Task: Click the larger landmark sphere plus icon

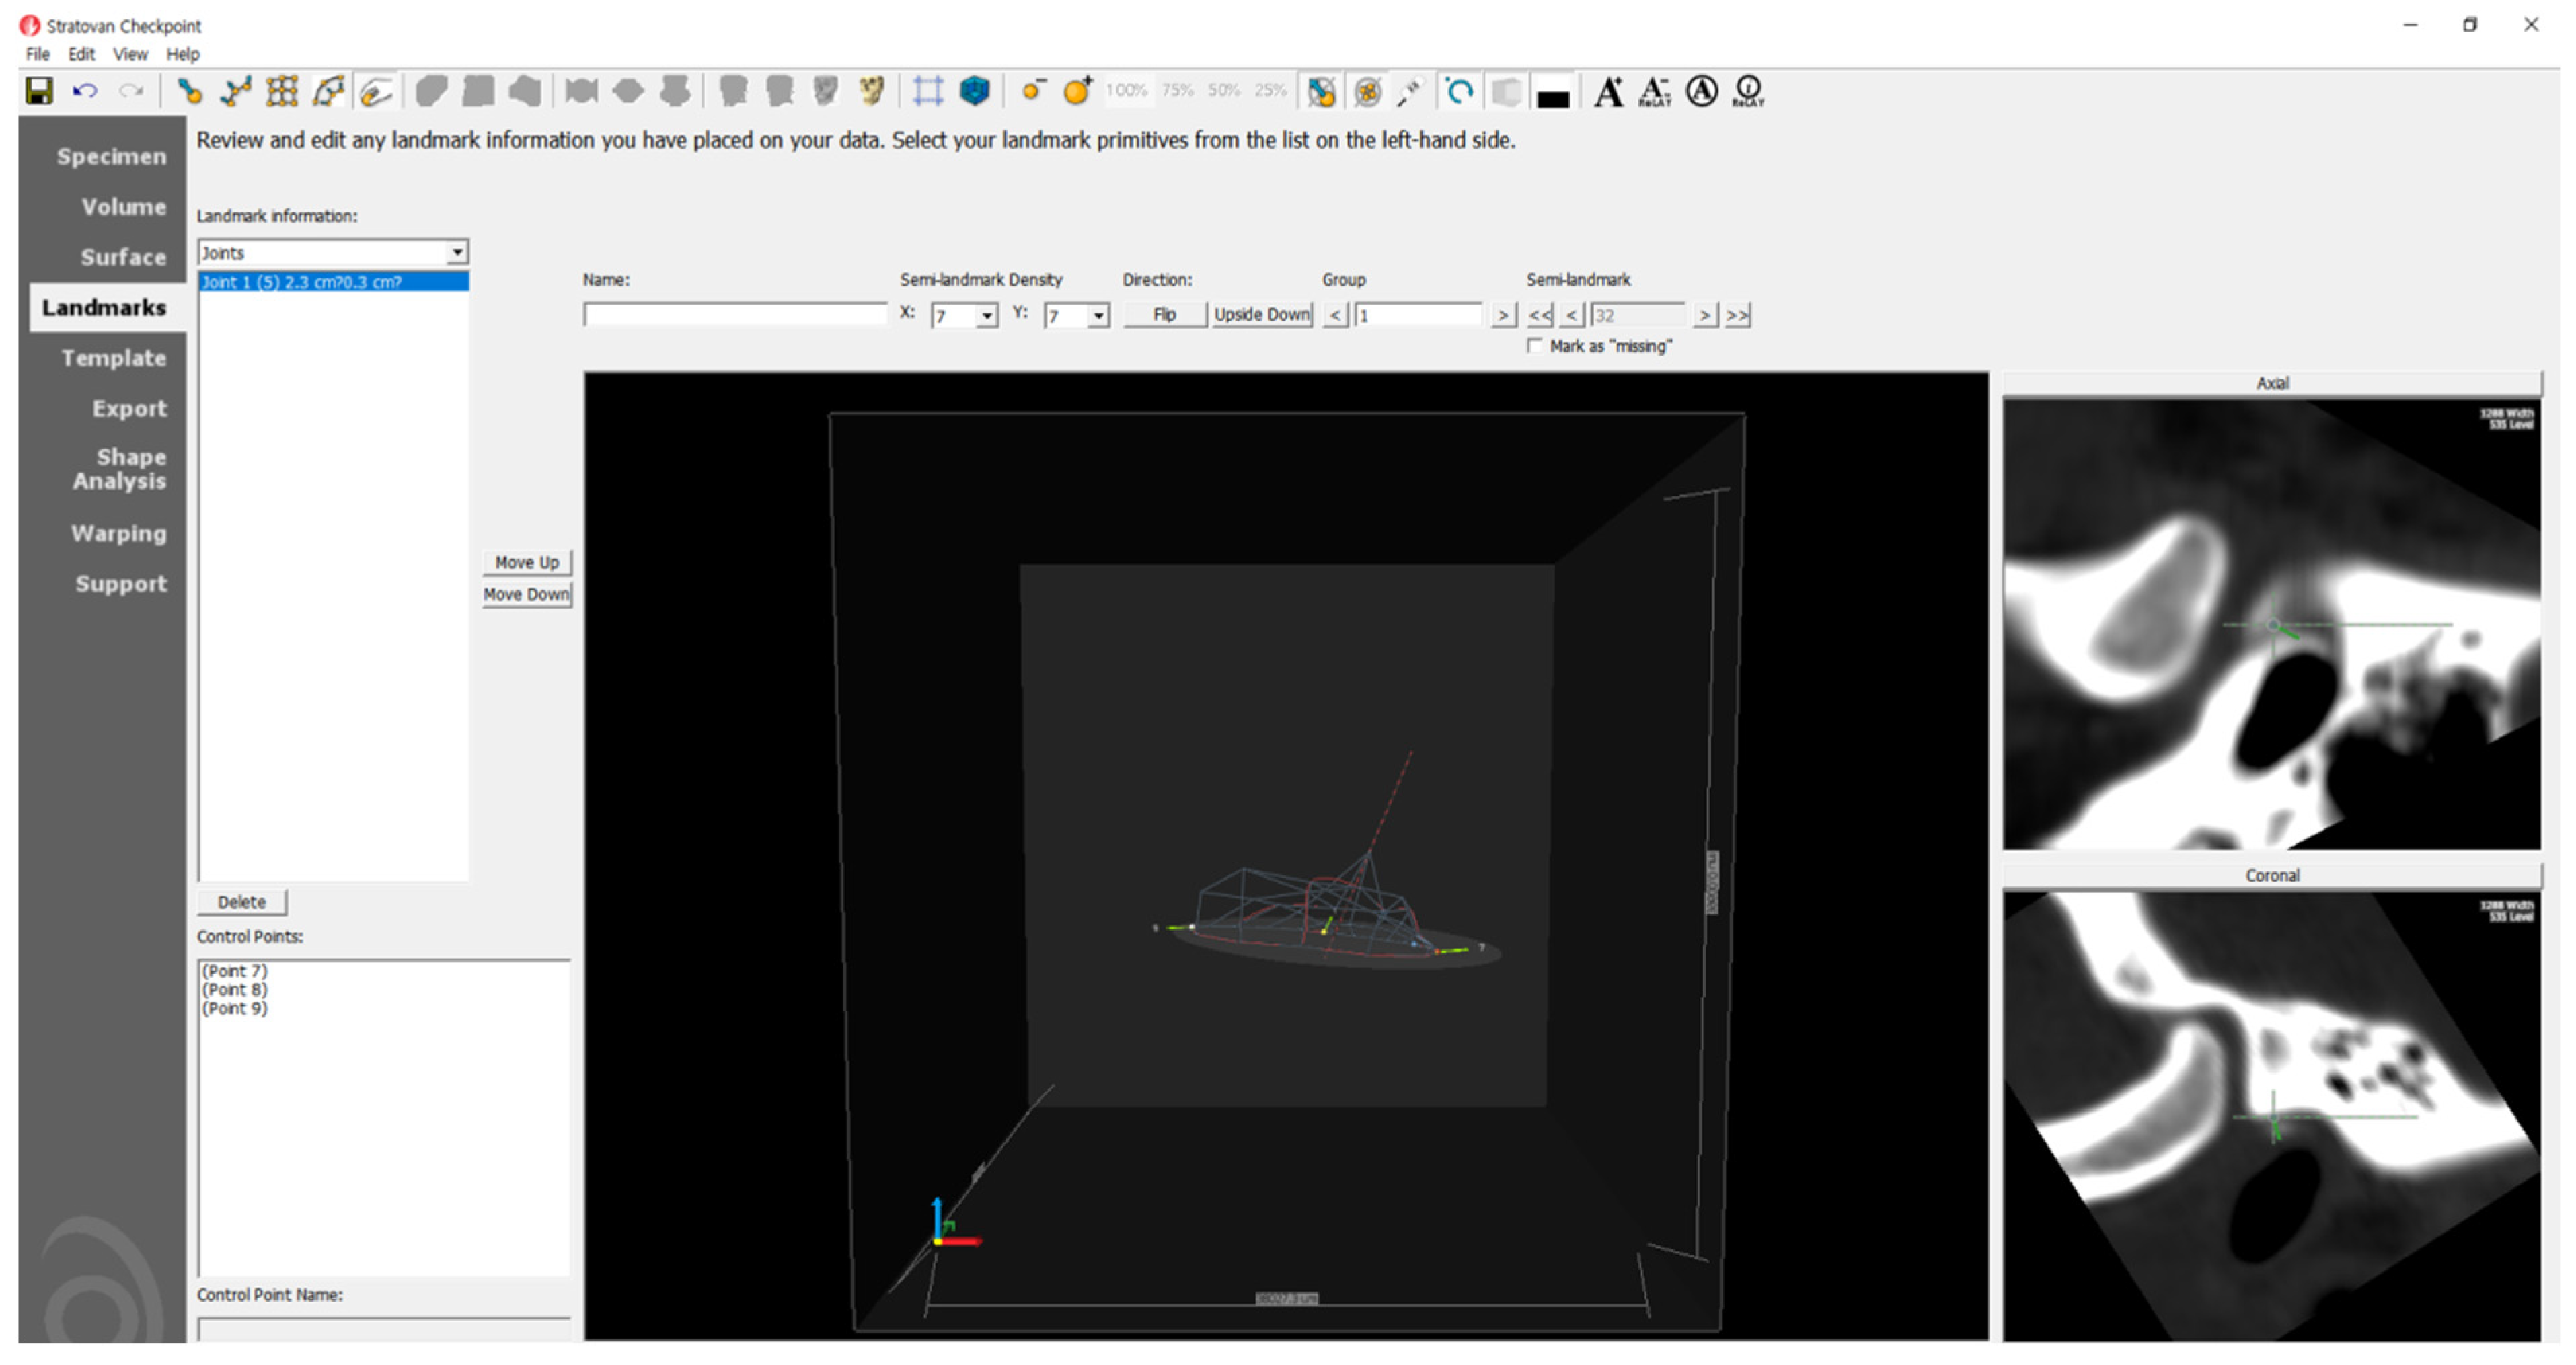Action: point(1078,92)
